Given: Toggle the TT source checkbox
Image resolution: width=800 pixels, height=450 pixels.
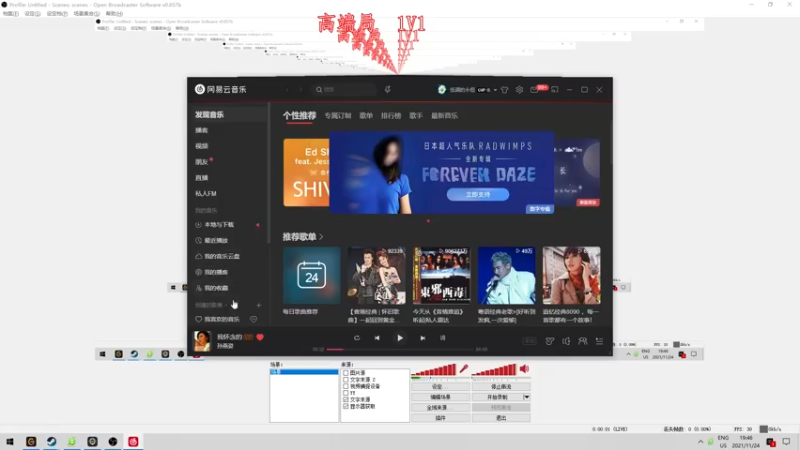Looking at the screenshot, I should tap(346, 393).
